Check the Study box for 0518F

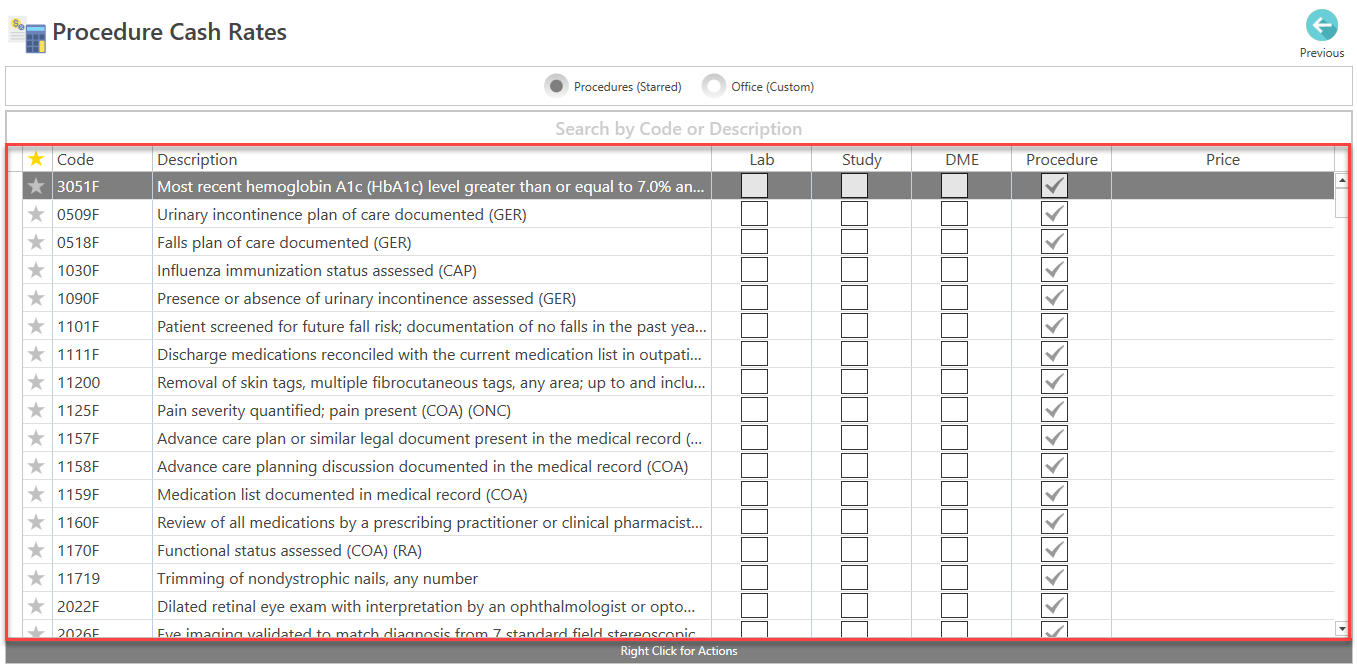[854, 242]
